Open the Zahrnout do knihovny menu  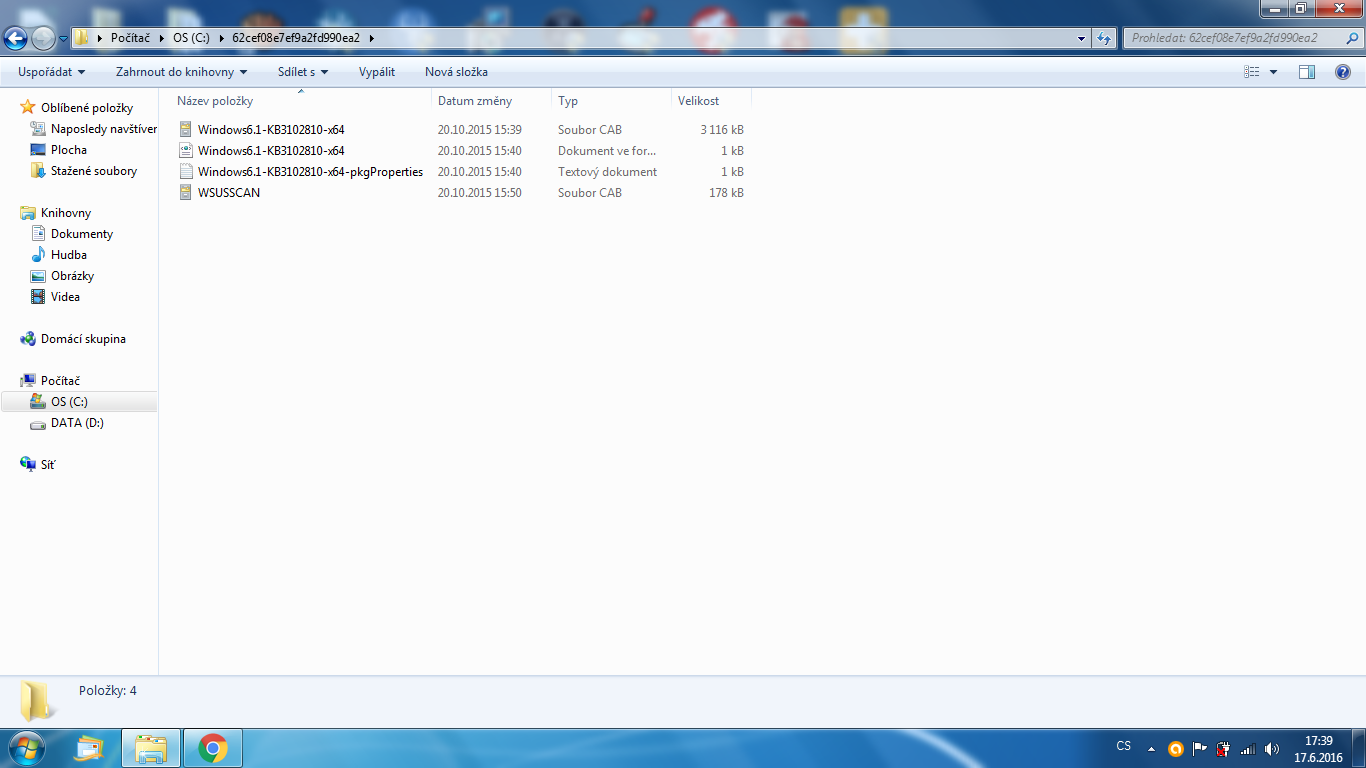(181, 72)
